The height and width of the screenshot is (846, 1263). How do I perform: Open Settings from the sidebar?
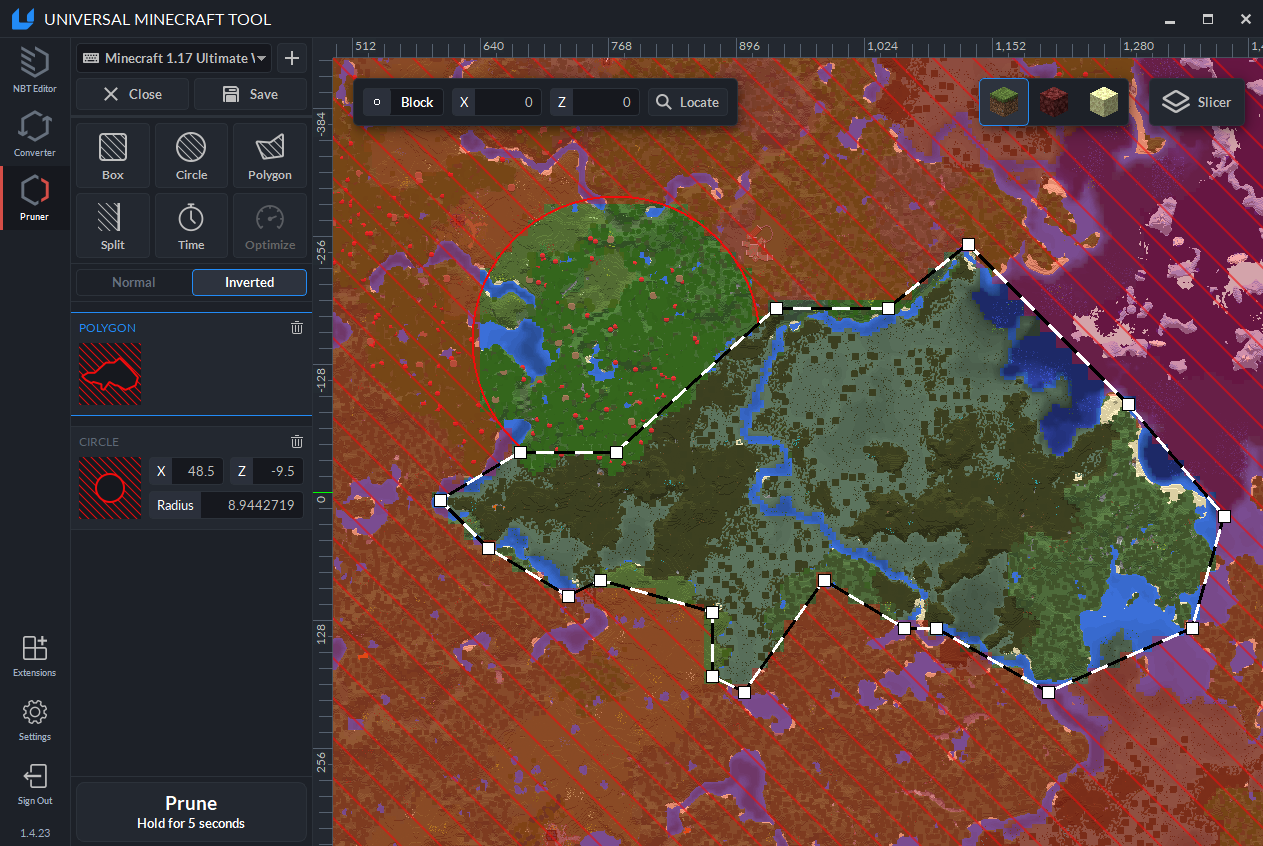tap(35, 720)
